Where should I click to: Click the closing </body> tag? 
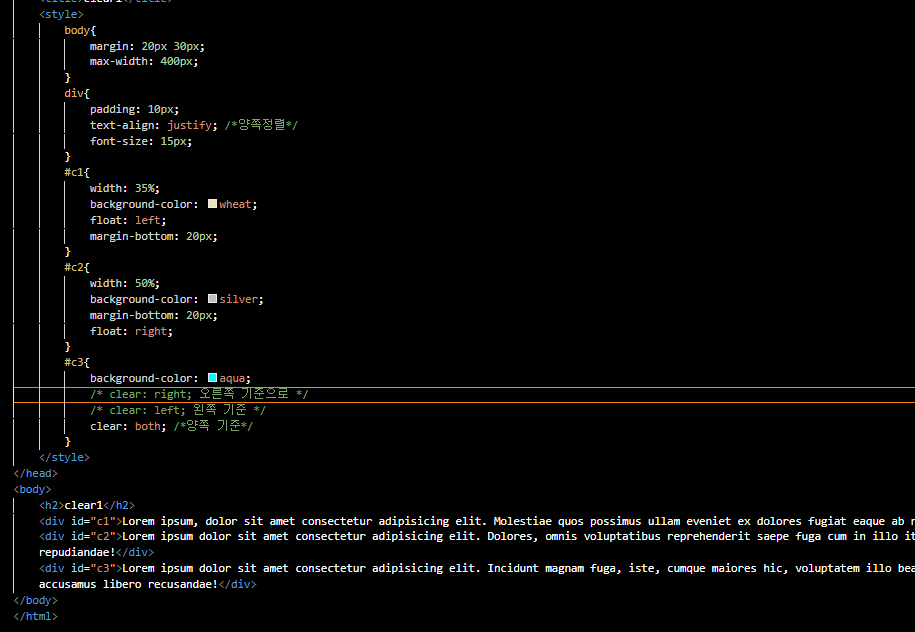36,600
